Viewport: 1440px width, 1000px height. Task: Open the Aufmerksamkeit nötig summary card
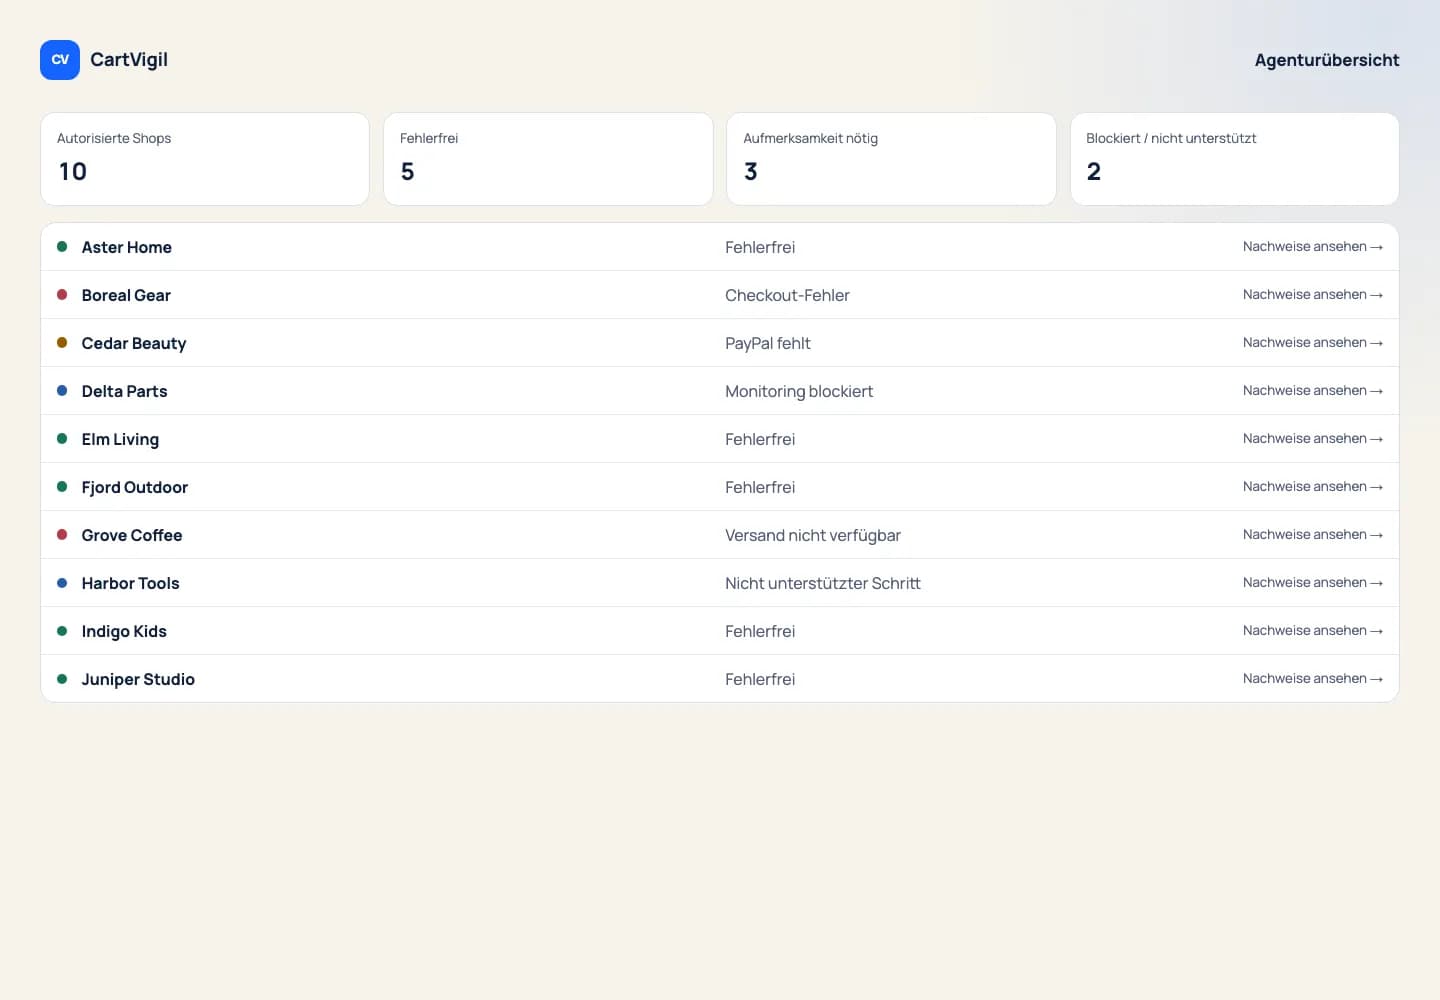click(891, 159)
